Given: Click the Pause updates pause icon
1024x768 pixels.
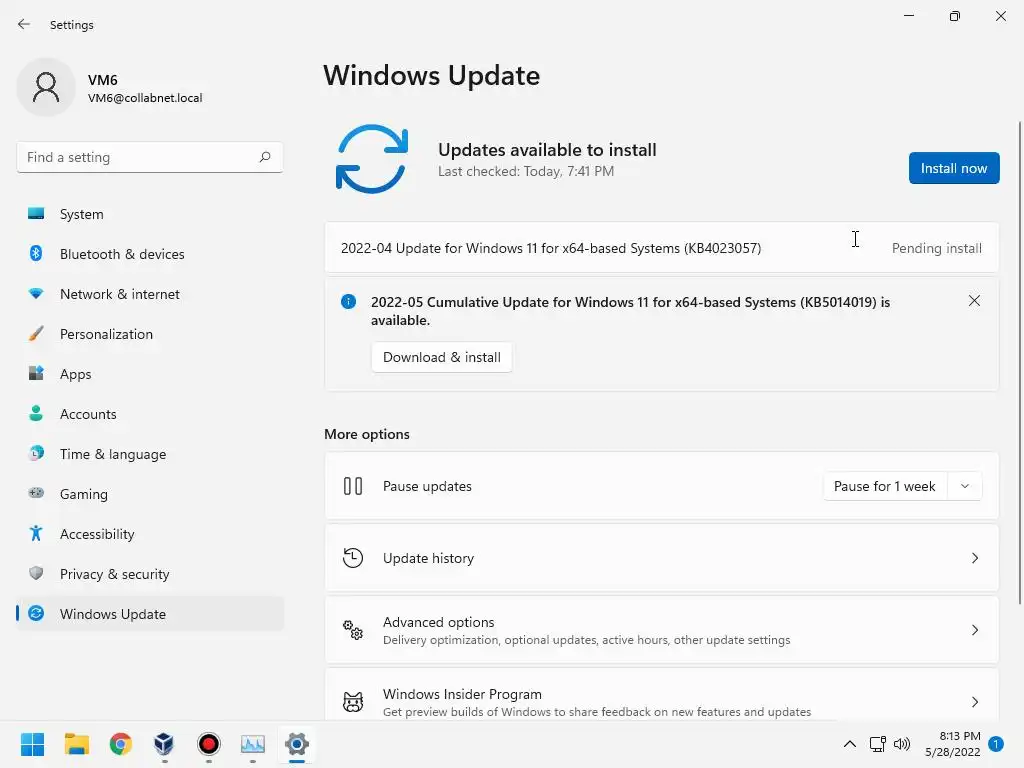Looking at the screenshot, I should pyautogui.click(x=353, y=486).
